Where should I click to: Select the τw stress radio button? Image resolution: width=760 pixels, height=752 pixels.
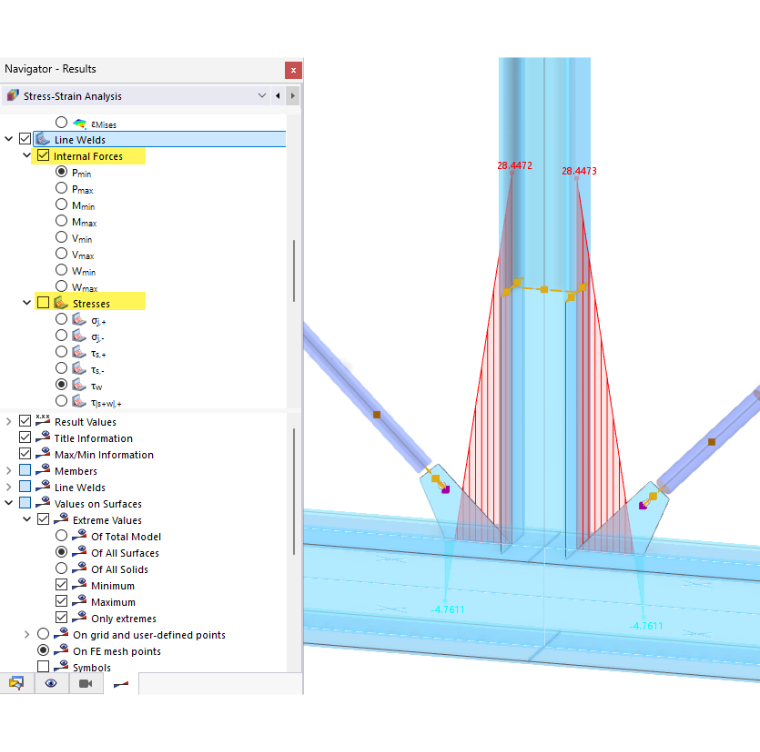point(61,384)
